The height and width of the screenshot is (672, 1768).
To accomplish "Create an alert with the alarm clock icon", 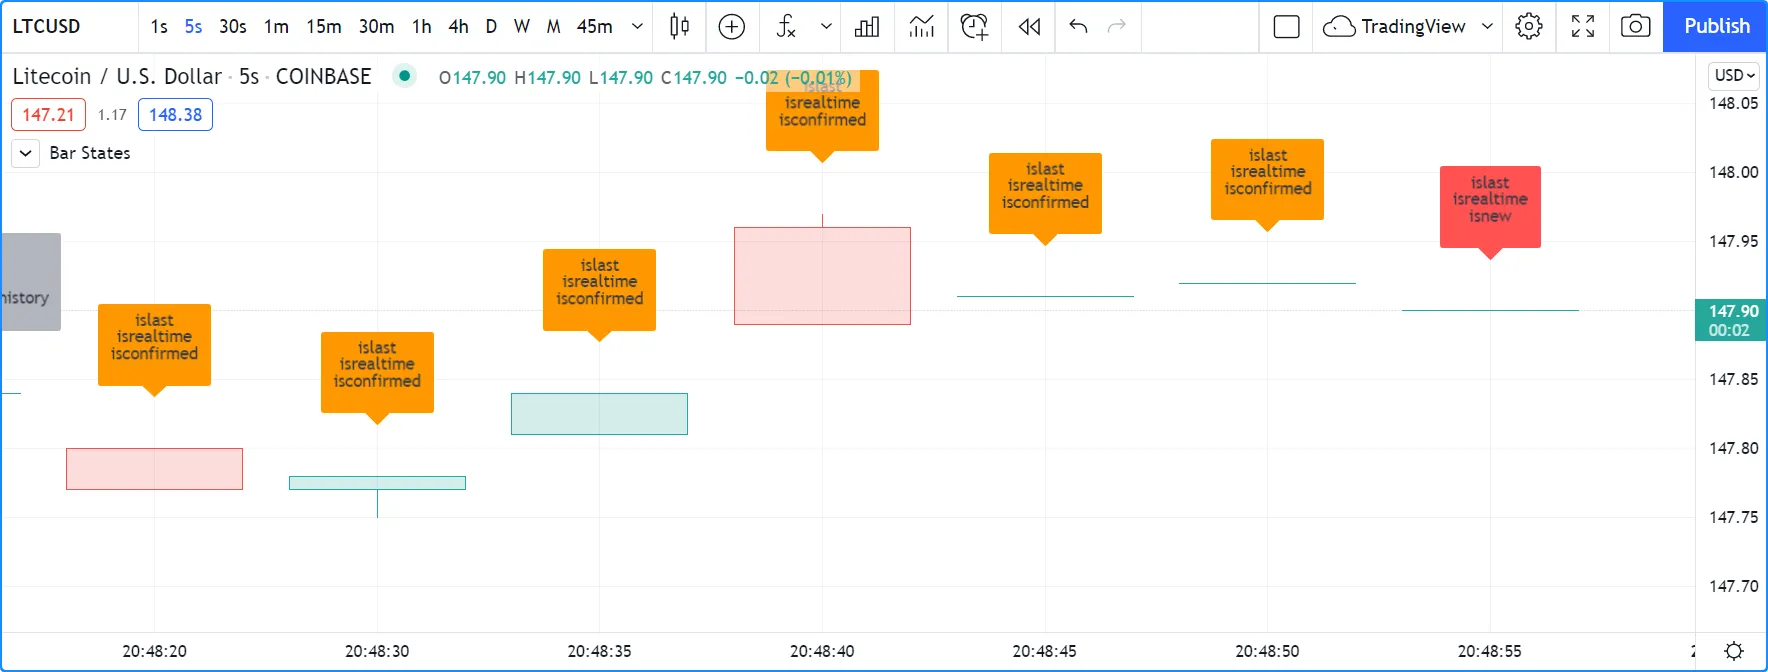I will click(x=974, y=27).
